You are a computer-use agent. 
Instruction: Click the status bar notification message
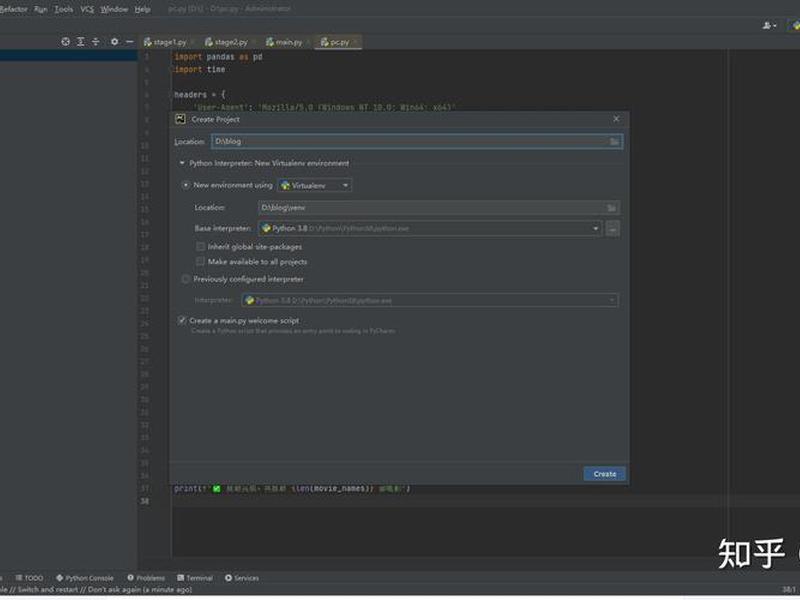(x=96, y=590)
